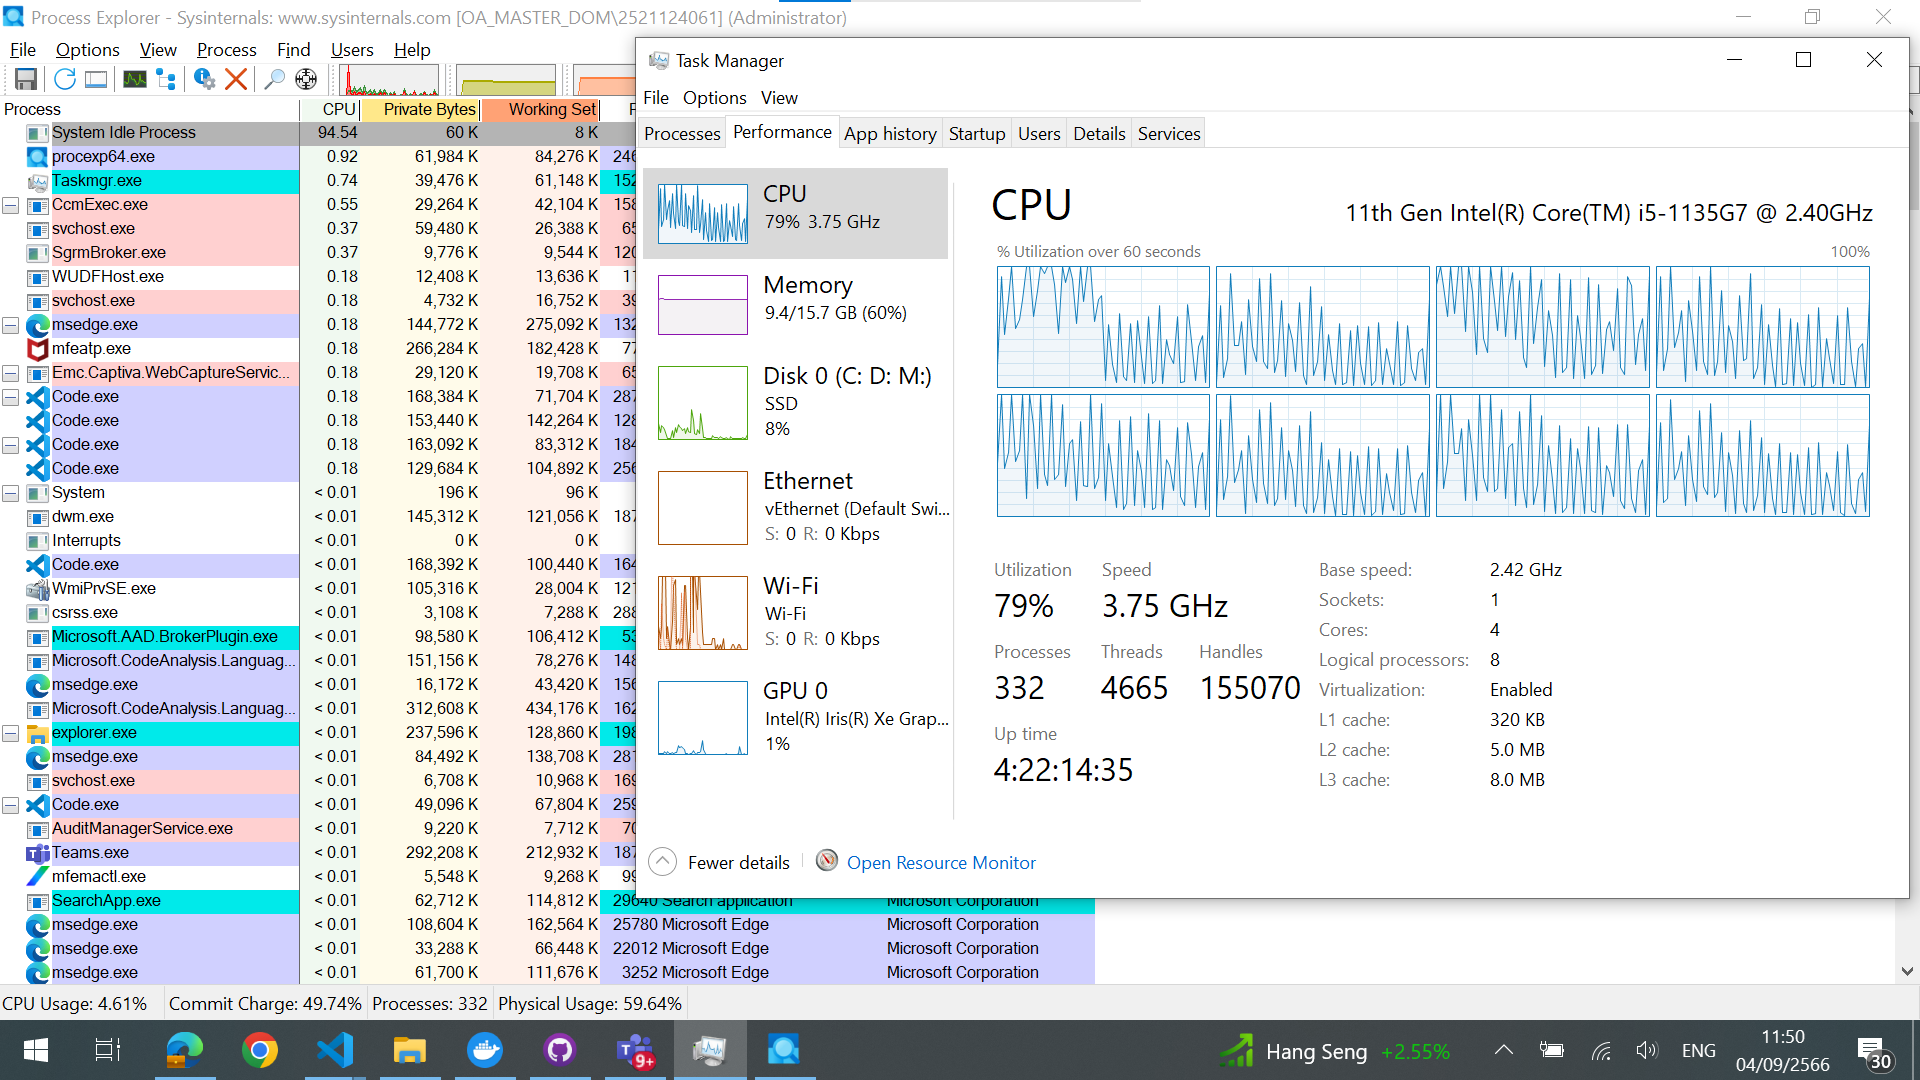Screen dimensions: 1920x1080
Task: Switch to the App history tab
Action: pos(889,134)
